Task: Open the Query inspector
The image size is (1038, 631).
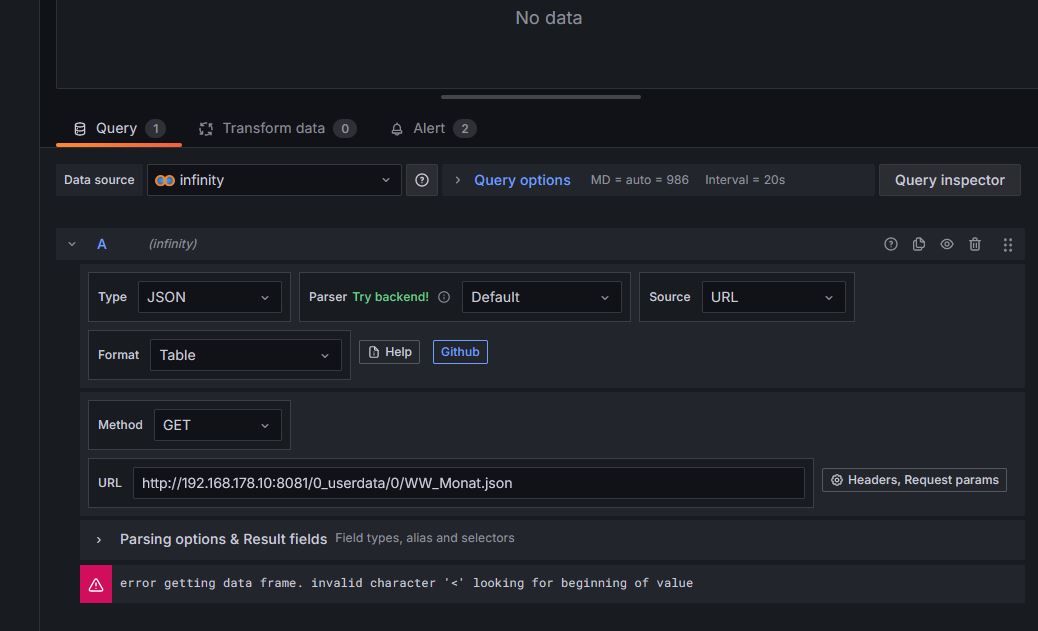Action: tap(949, 180)
